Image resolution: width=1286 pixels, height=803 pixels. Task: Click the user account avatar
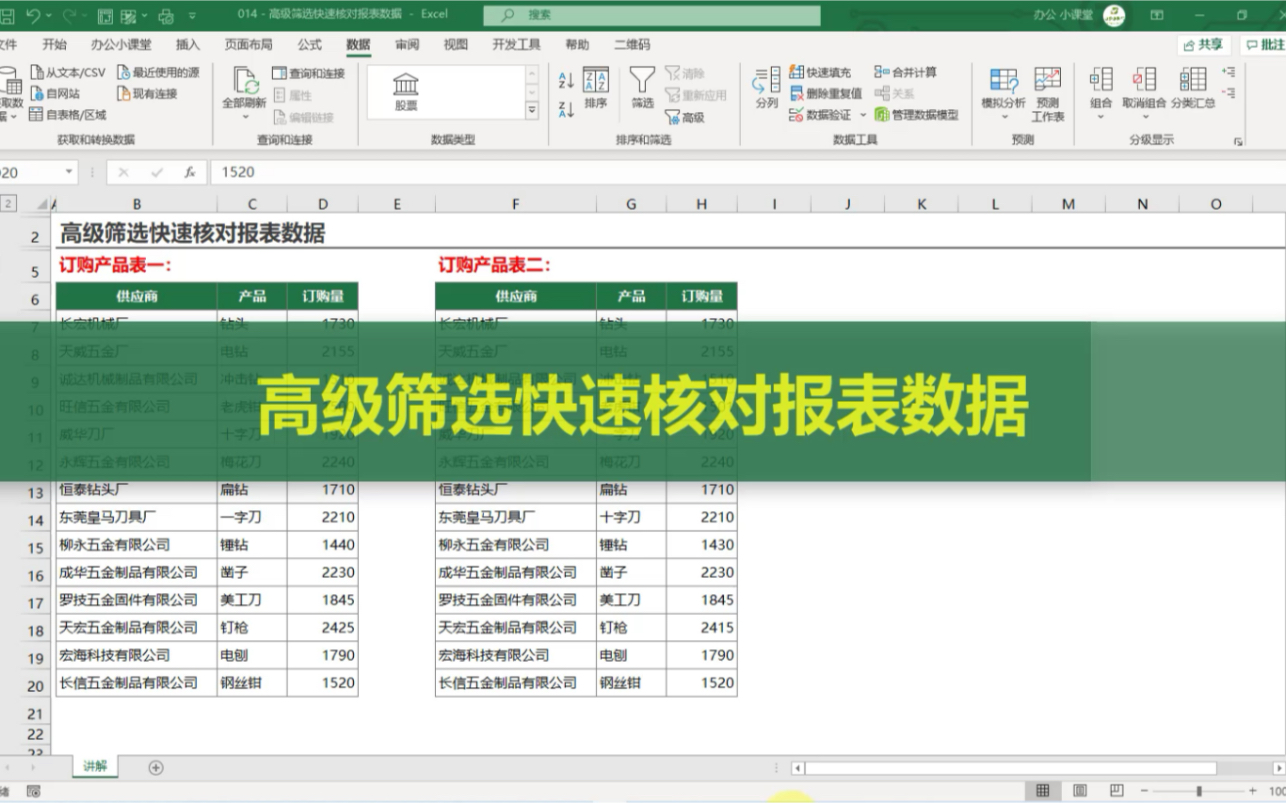[1114, 15]
